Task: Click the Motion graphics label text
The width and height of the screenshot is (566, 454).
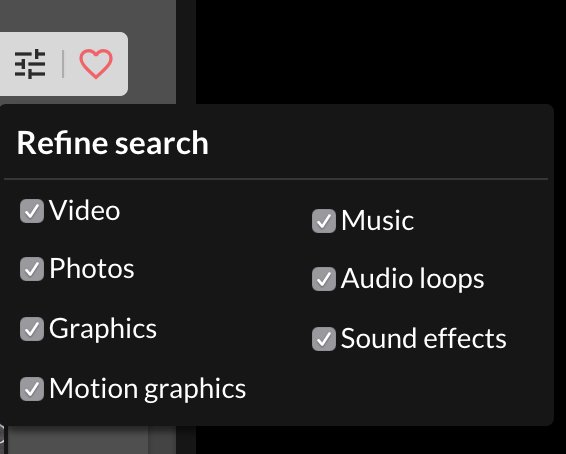Action: (x=148, y=389)
